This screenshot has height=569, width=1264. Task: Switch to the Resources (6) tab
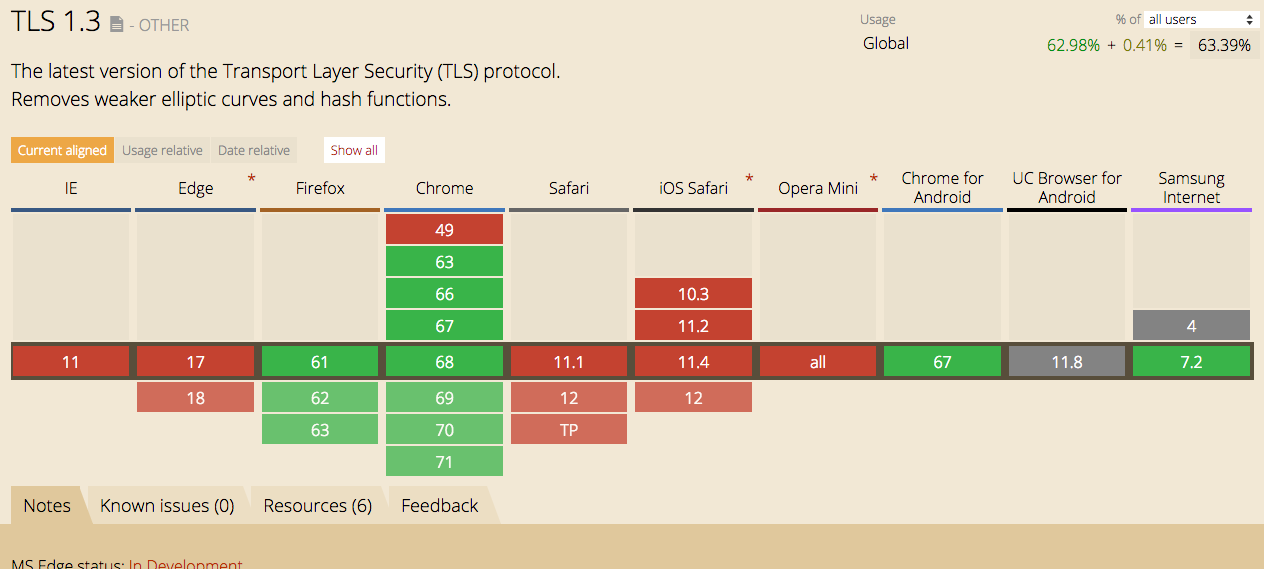coord(317,505)
